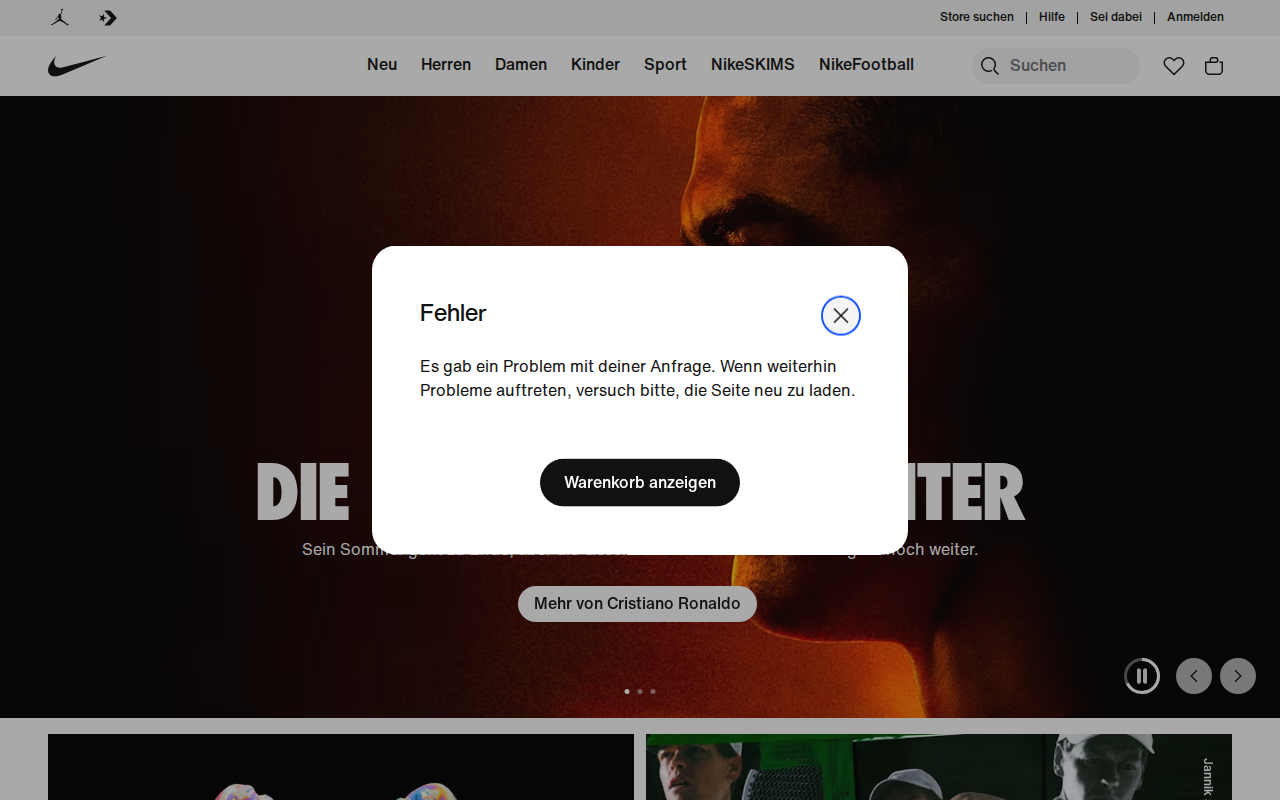This screenshot has width=1280, height=800.
Task: Select the first carousel dot indicator
Action: 627,691
